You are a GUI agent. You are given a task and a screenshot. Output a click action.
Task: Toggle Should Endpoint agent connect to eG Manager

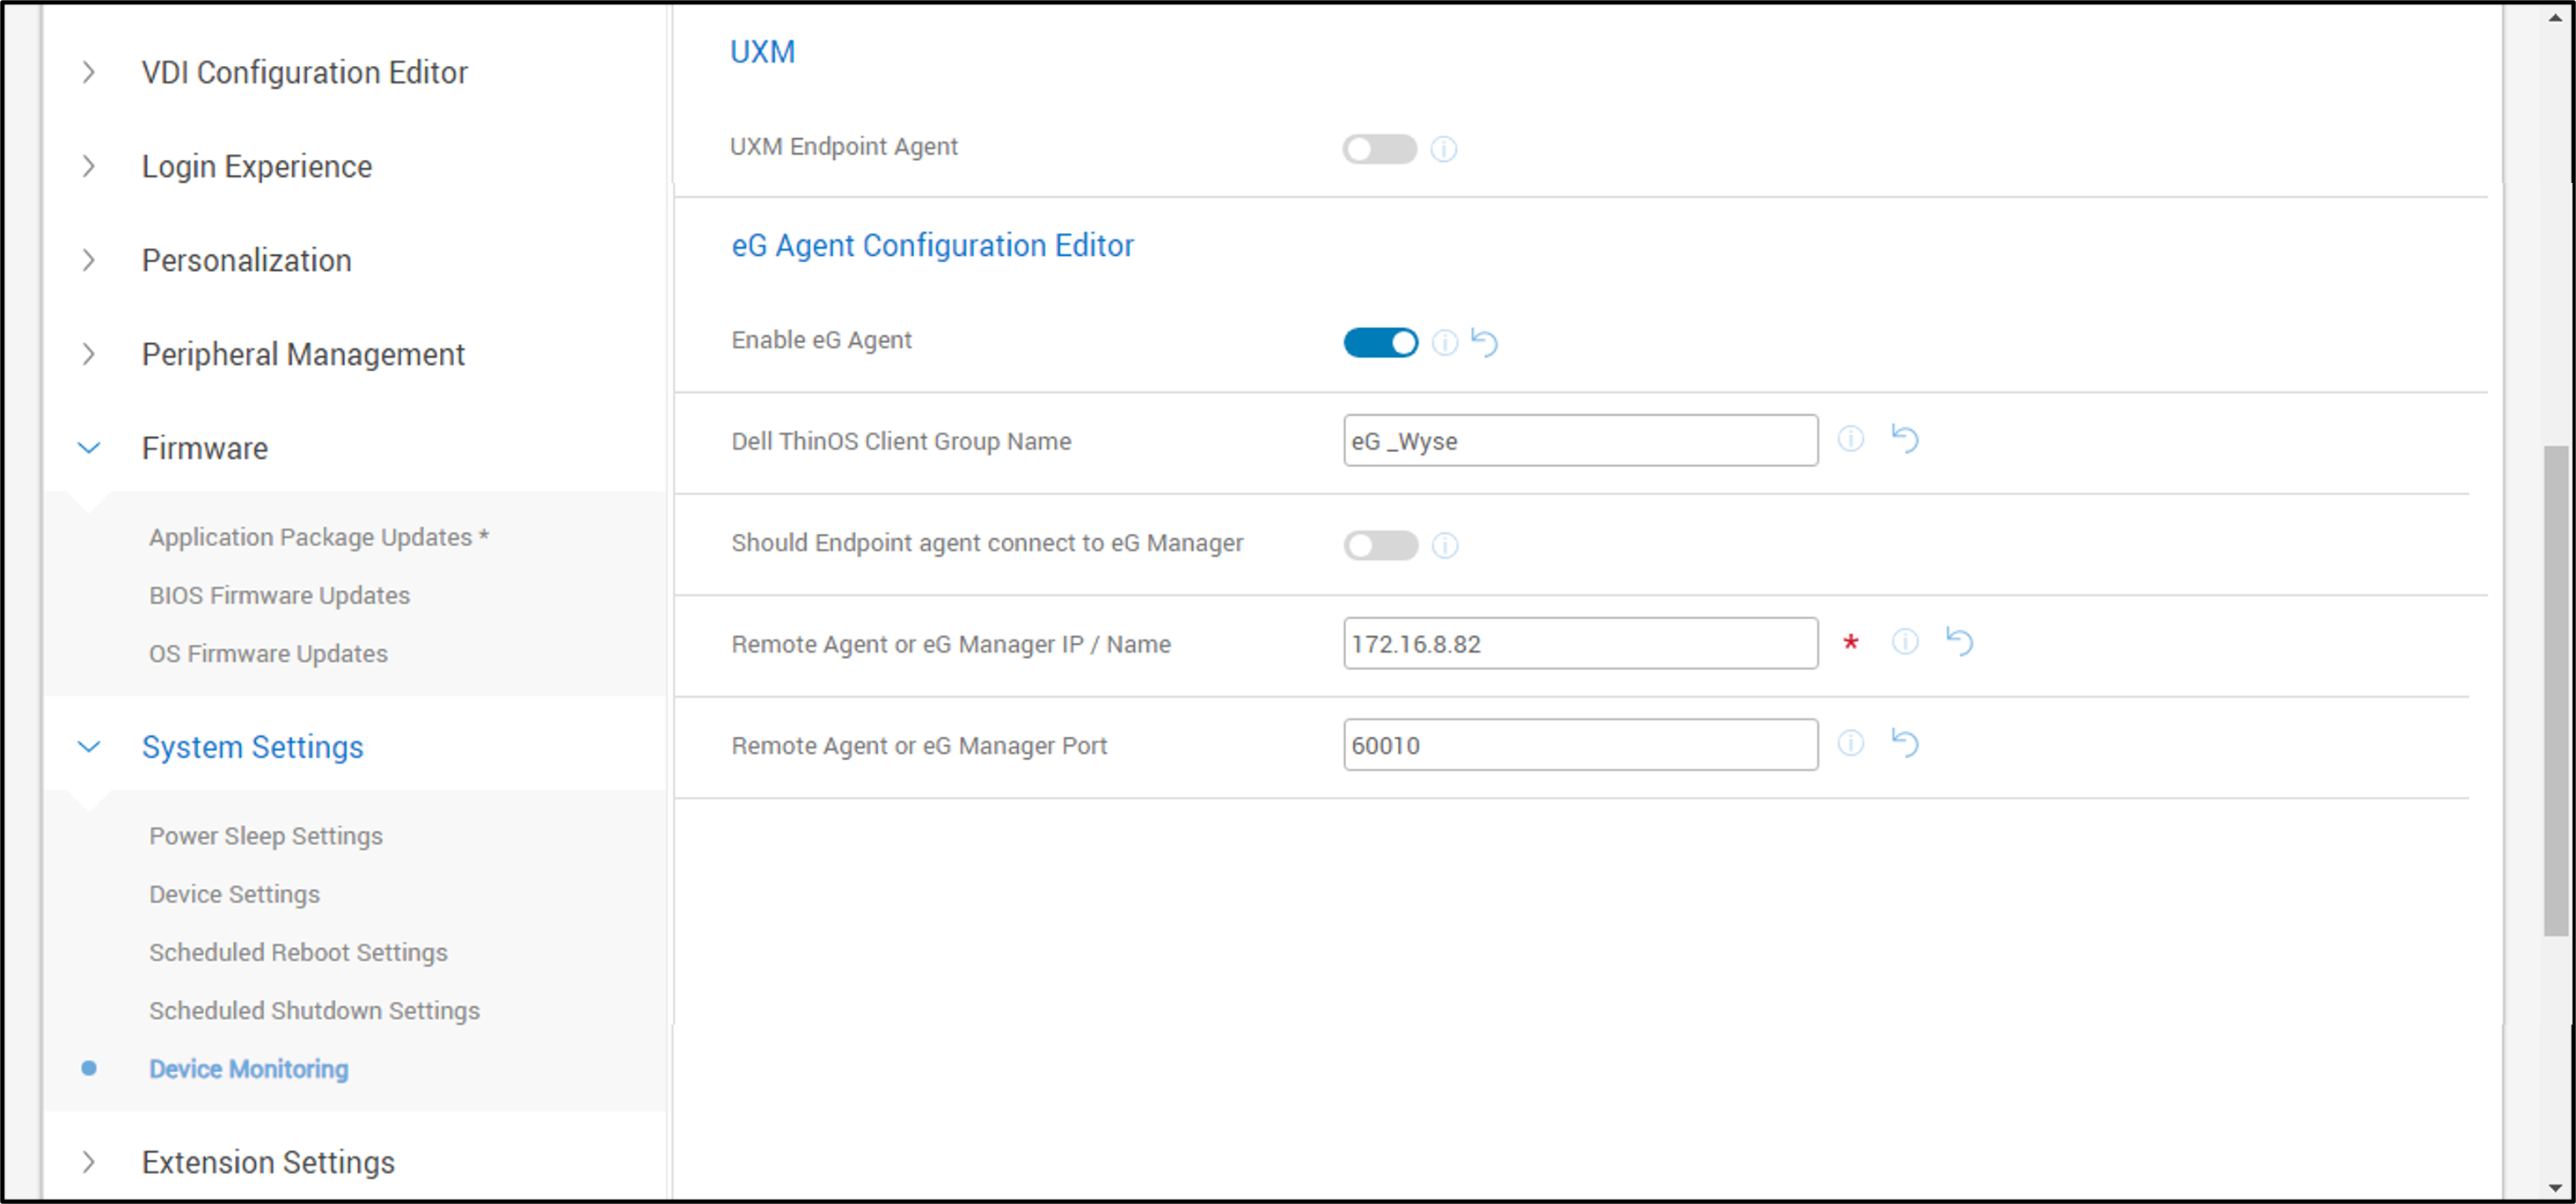pos(1380,545)
